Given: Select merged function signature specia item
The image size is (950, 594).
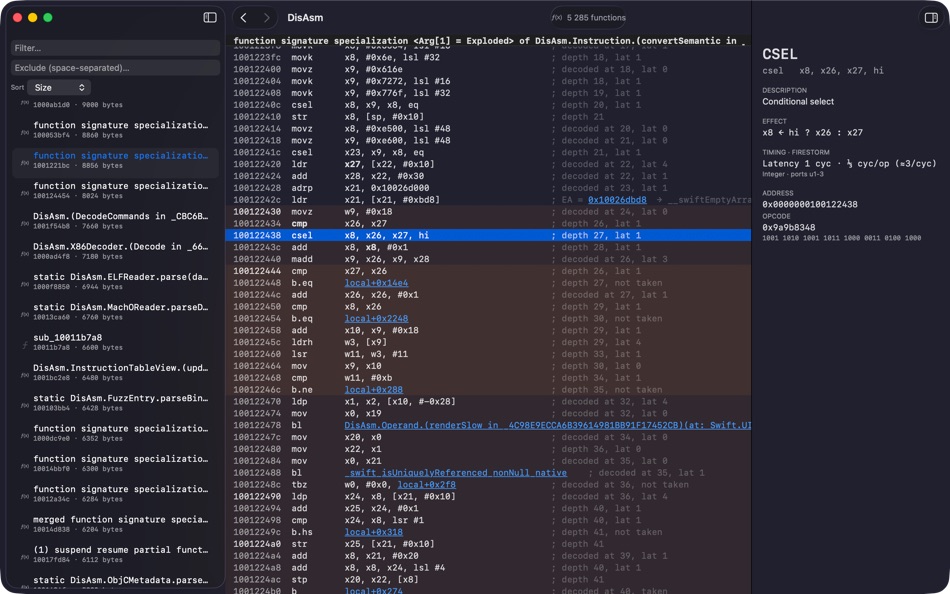Looking at the screenshot, I should click(x=115, y=524).
